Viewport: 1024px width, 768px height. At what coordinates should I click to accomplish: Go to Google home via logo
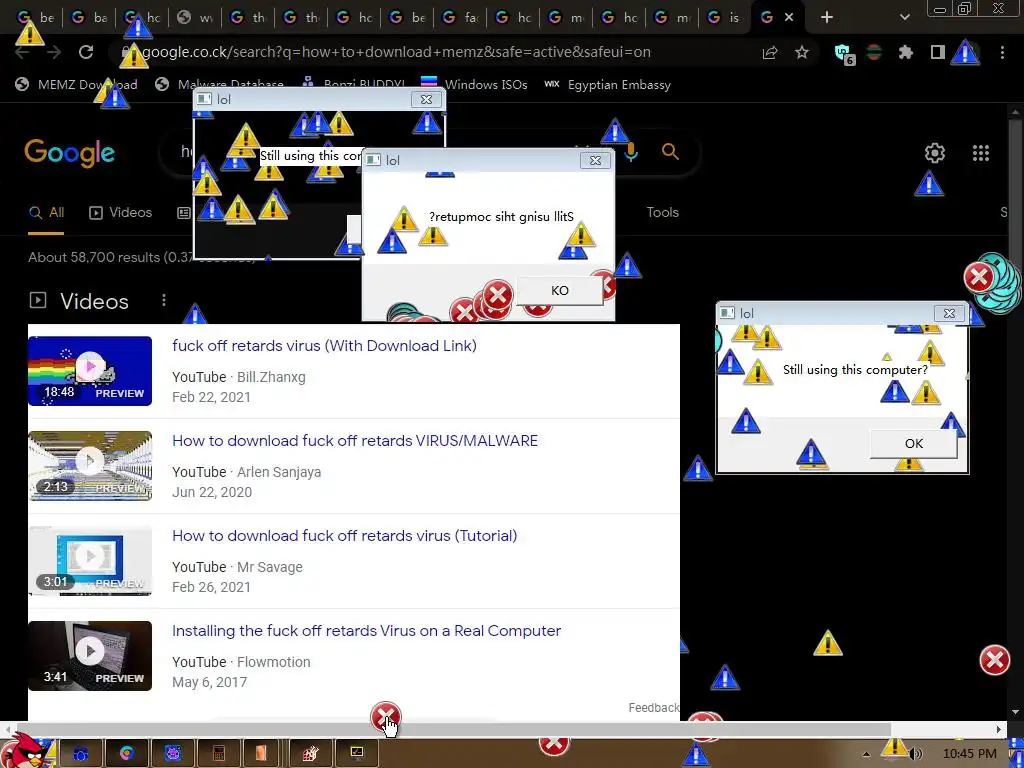(70, 154)
